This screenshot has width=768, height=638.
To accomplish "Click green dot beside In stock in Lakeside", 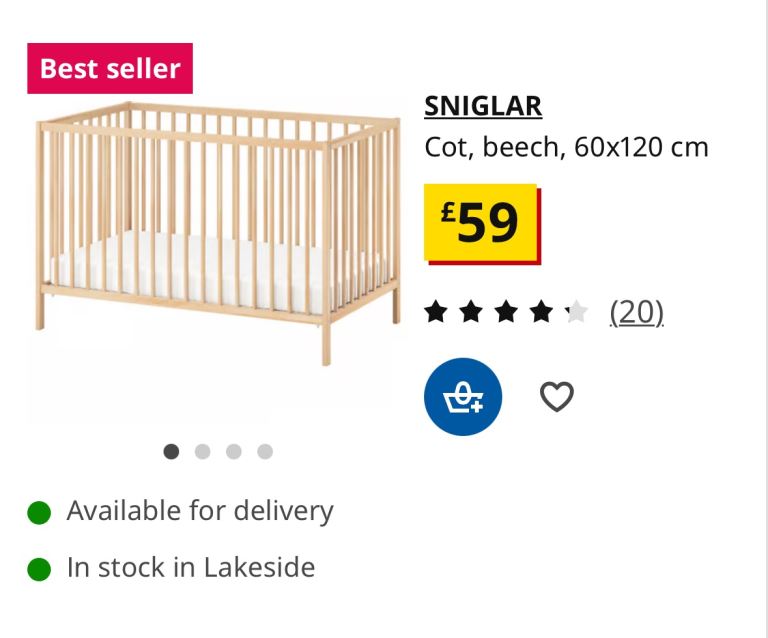I will 39,569.
